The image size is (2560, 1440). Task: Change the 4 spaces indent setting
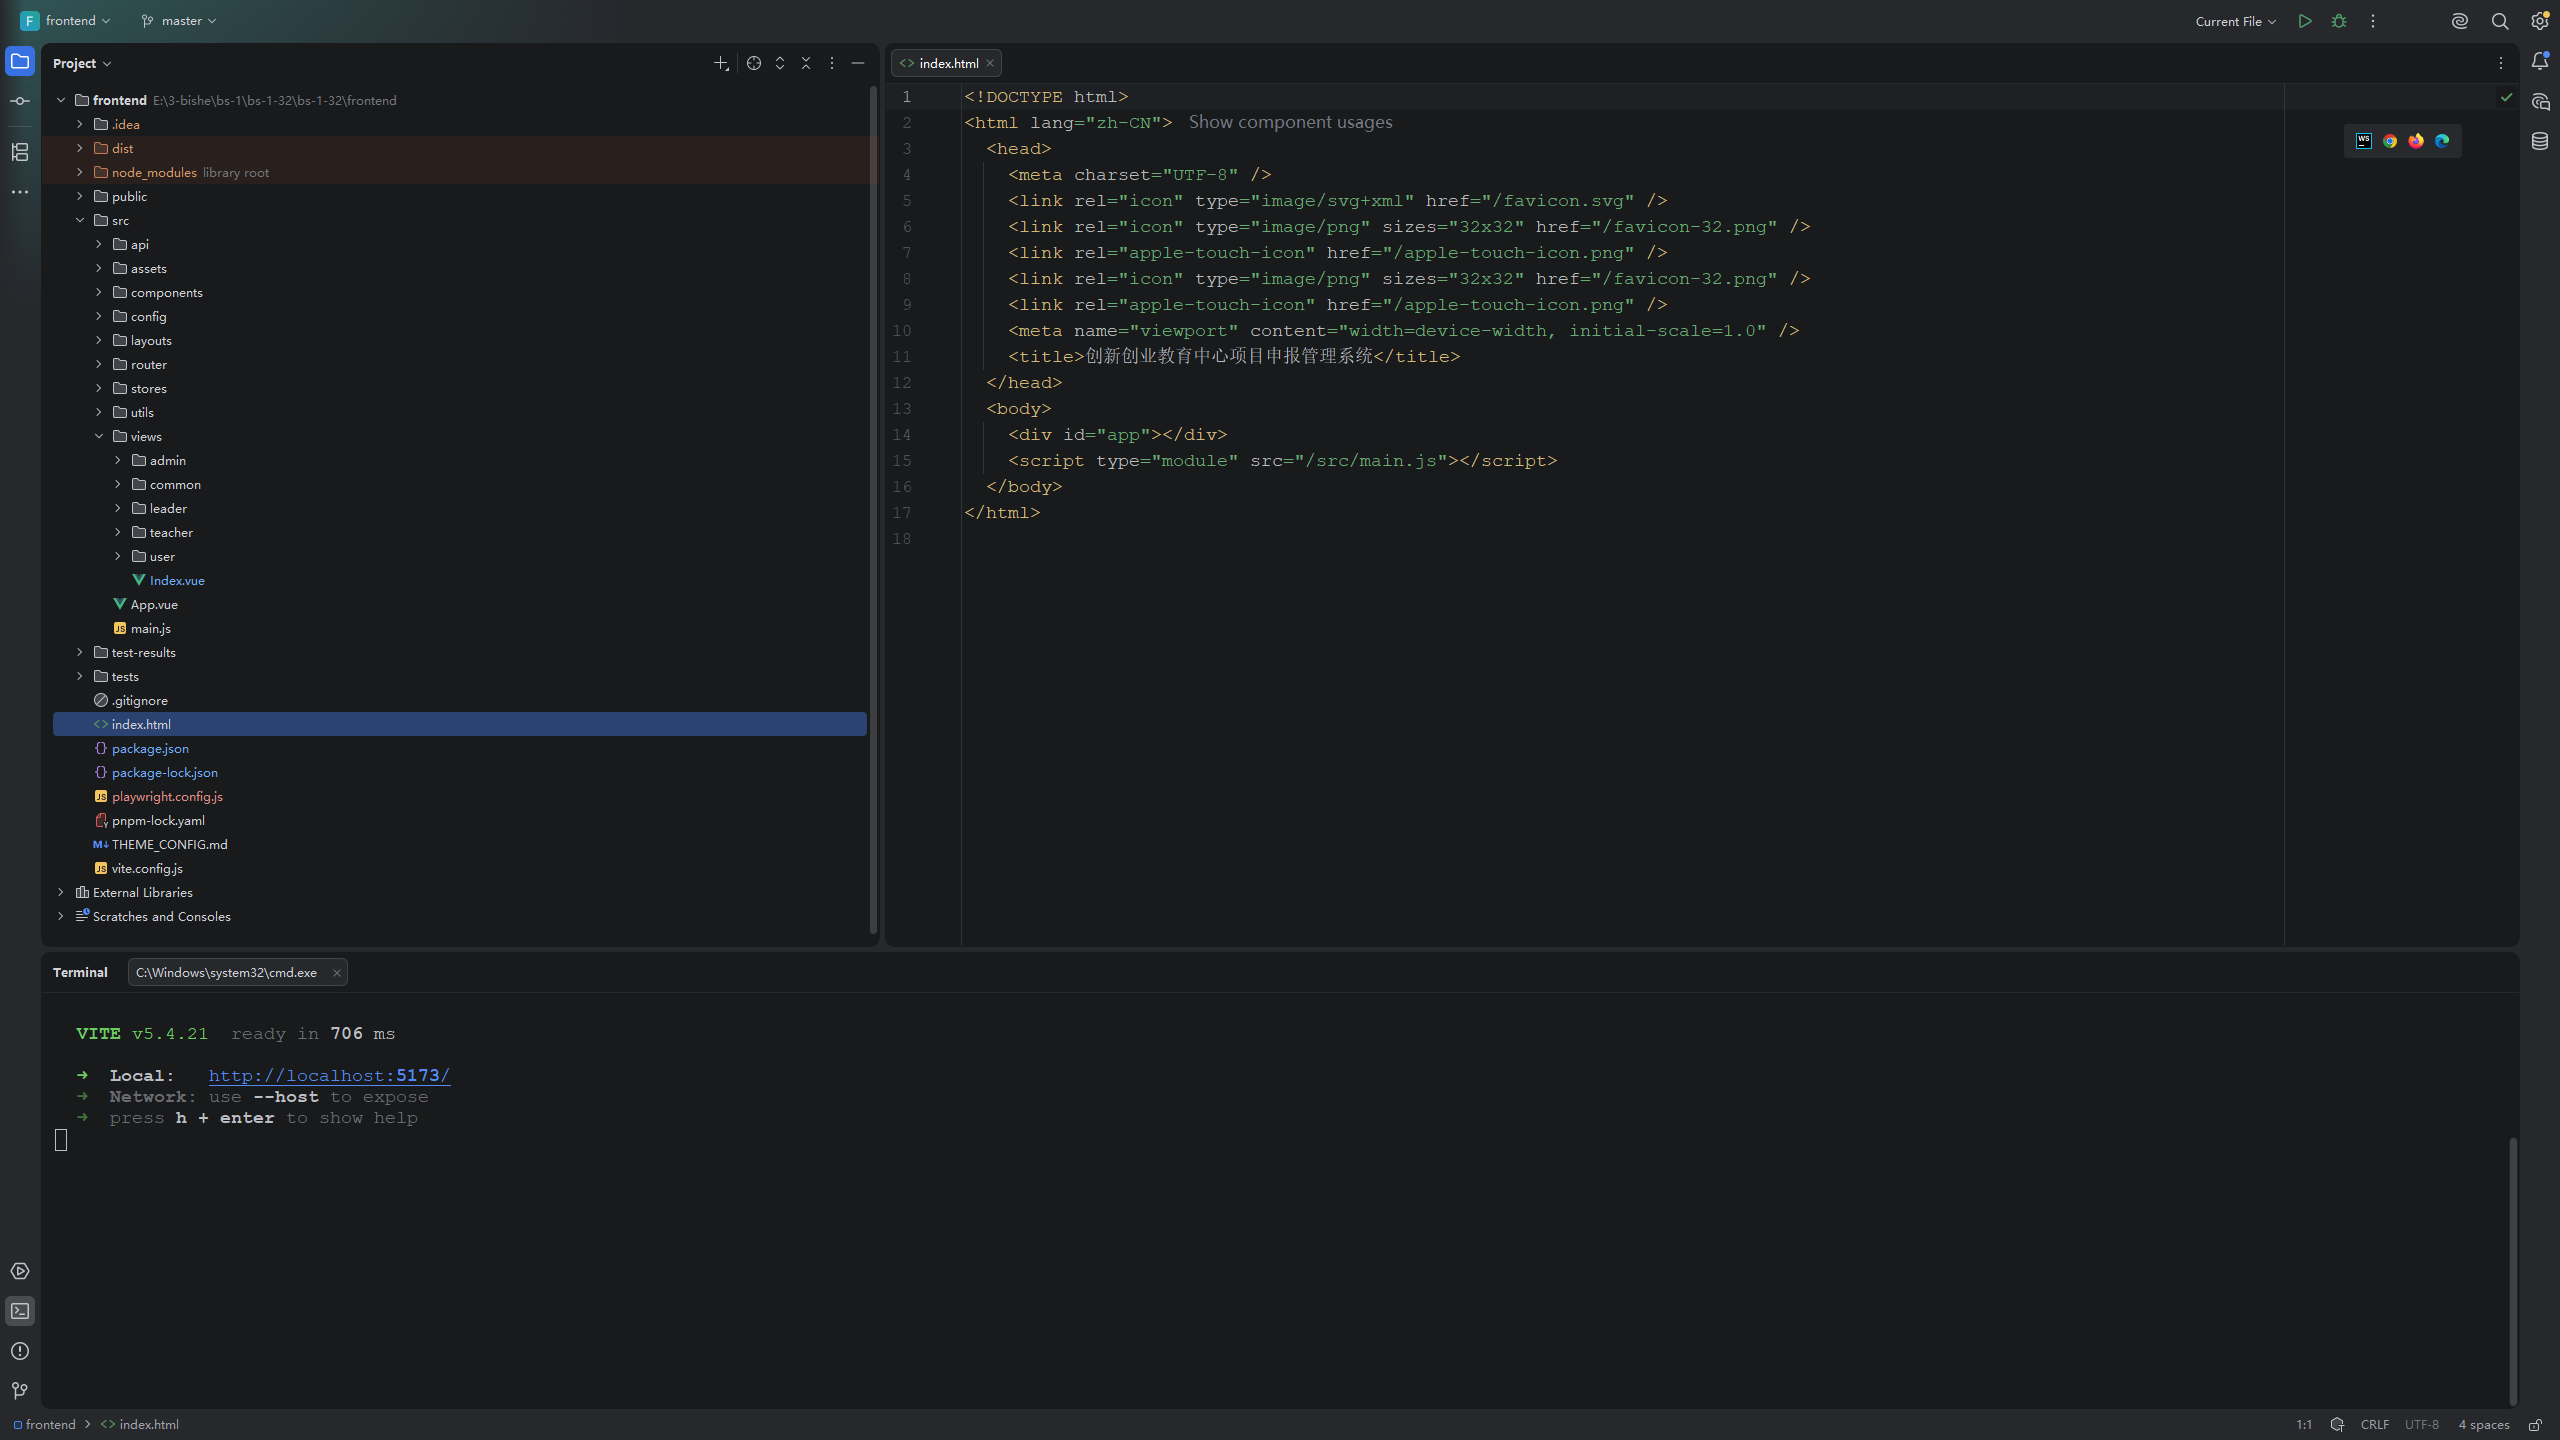pos(2483,1425)
